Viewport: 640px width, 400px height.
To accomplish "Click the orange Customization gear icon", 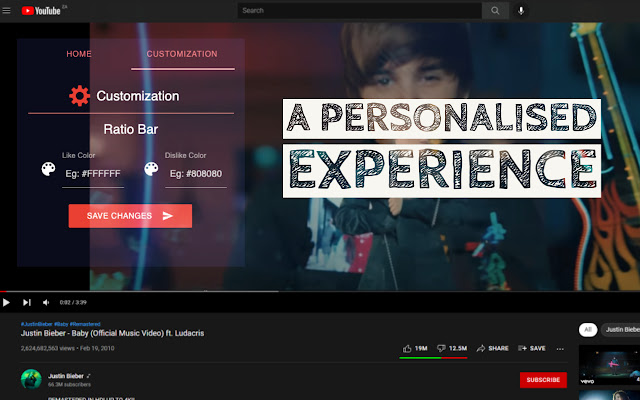I will click(79, 96).
